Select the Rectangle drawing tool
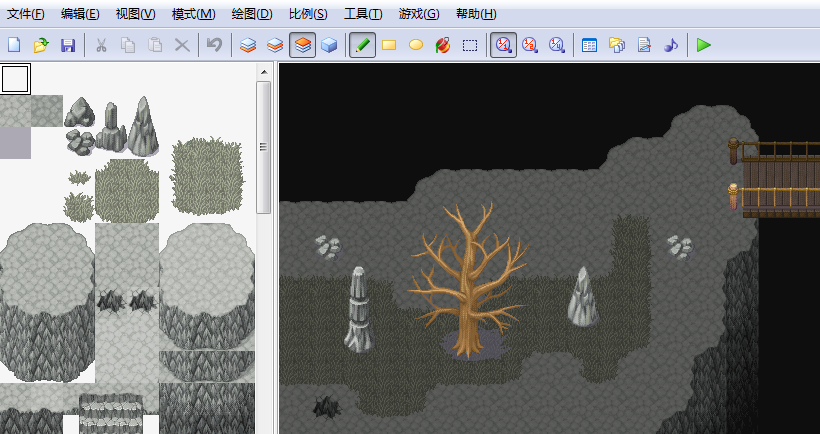820x434 pixels. 389,45
